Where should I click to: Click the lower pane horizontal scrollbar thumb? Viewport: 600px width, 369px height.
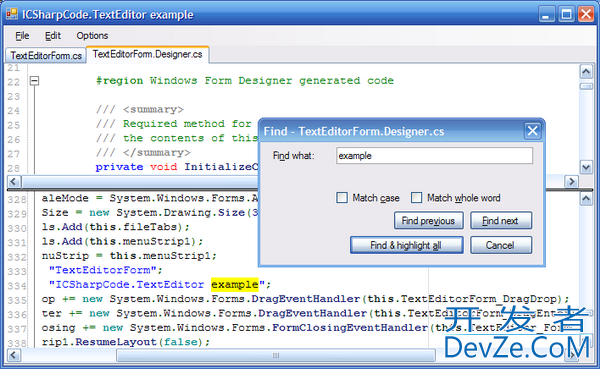point(276,355)
